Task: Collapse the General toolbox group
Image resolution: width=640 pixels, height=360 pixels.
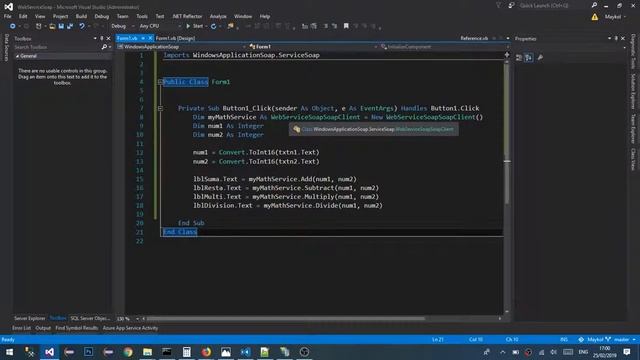Action: (17, 56)
